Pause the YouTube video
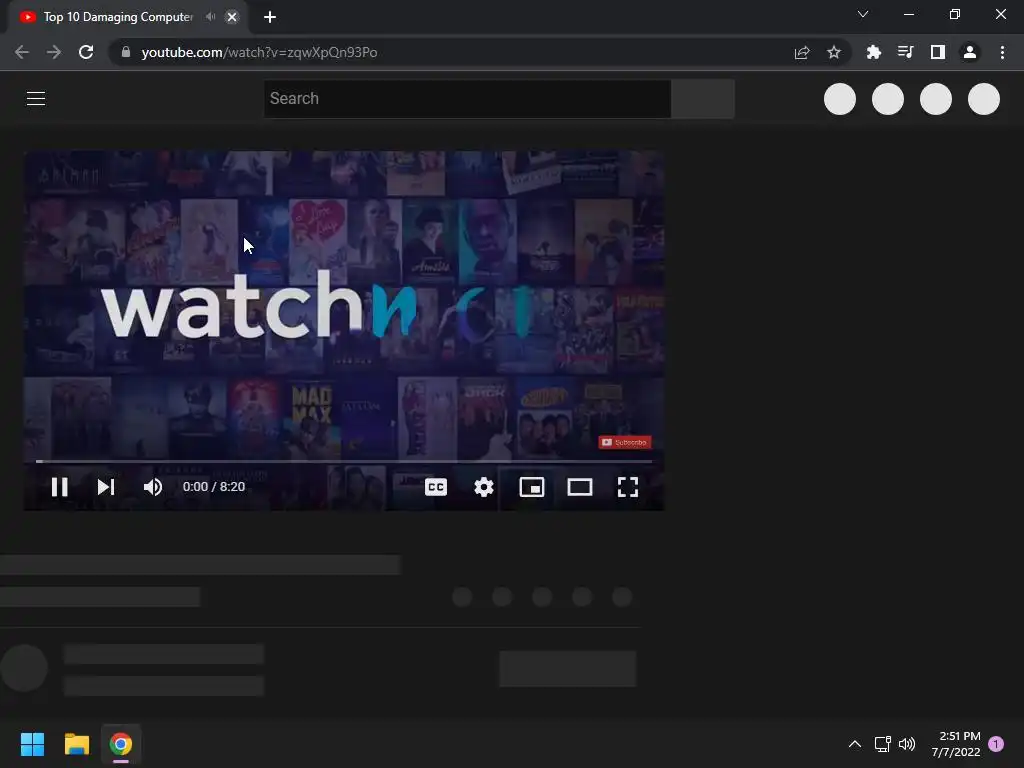This screenshot has width=1024, height=768. pos(59,487)
